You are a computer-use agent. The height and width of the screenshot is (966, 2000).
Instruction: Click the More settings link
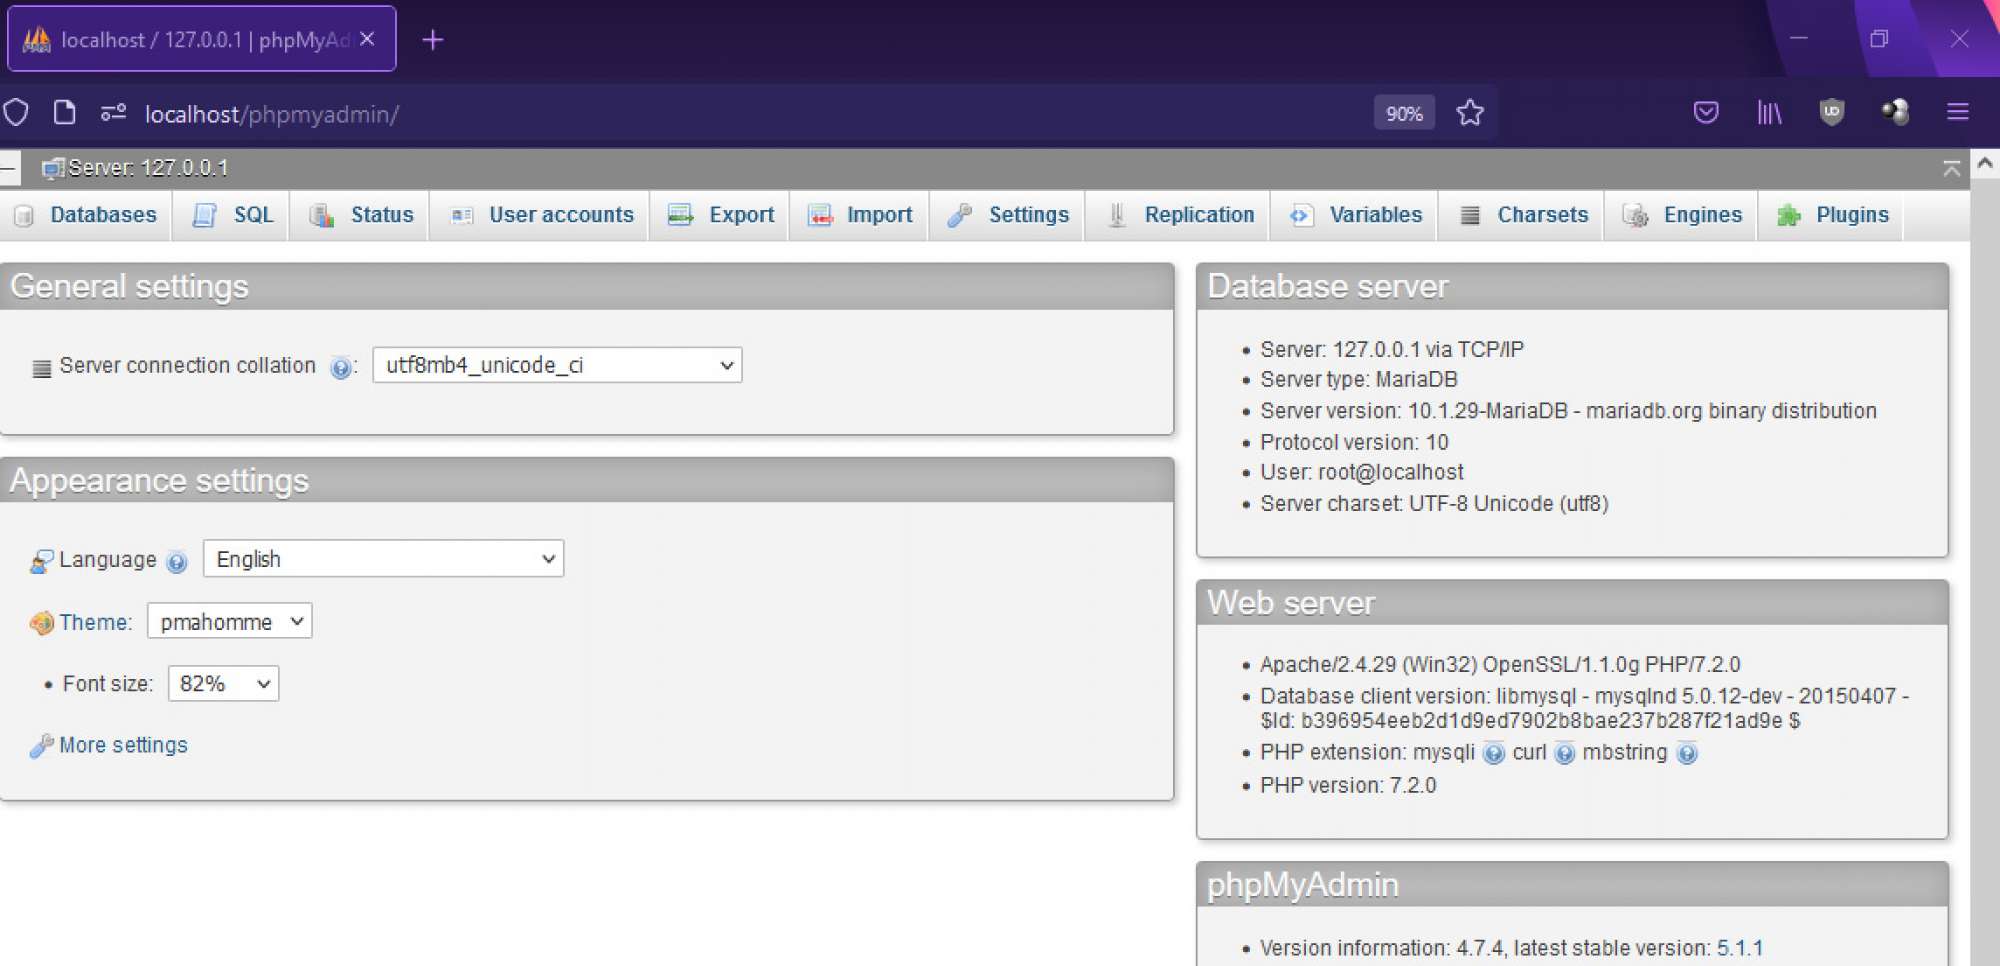[123, 745]
